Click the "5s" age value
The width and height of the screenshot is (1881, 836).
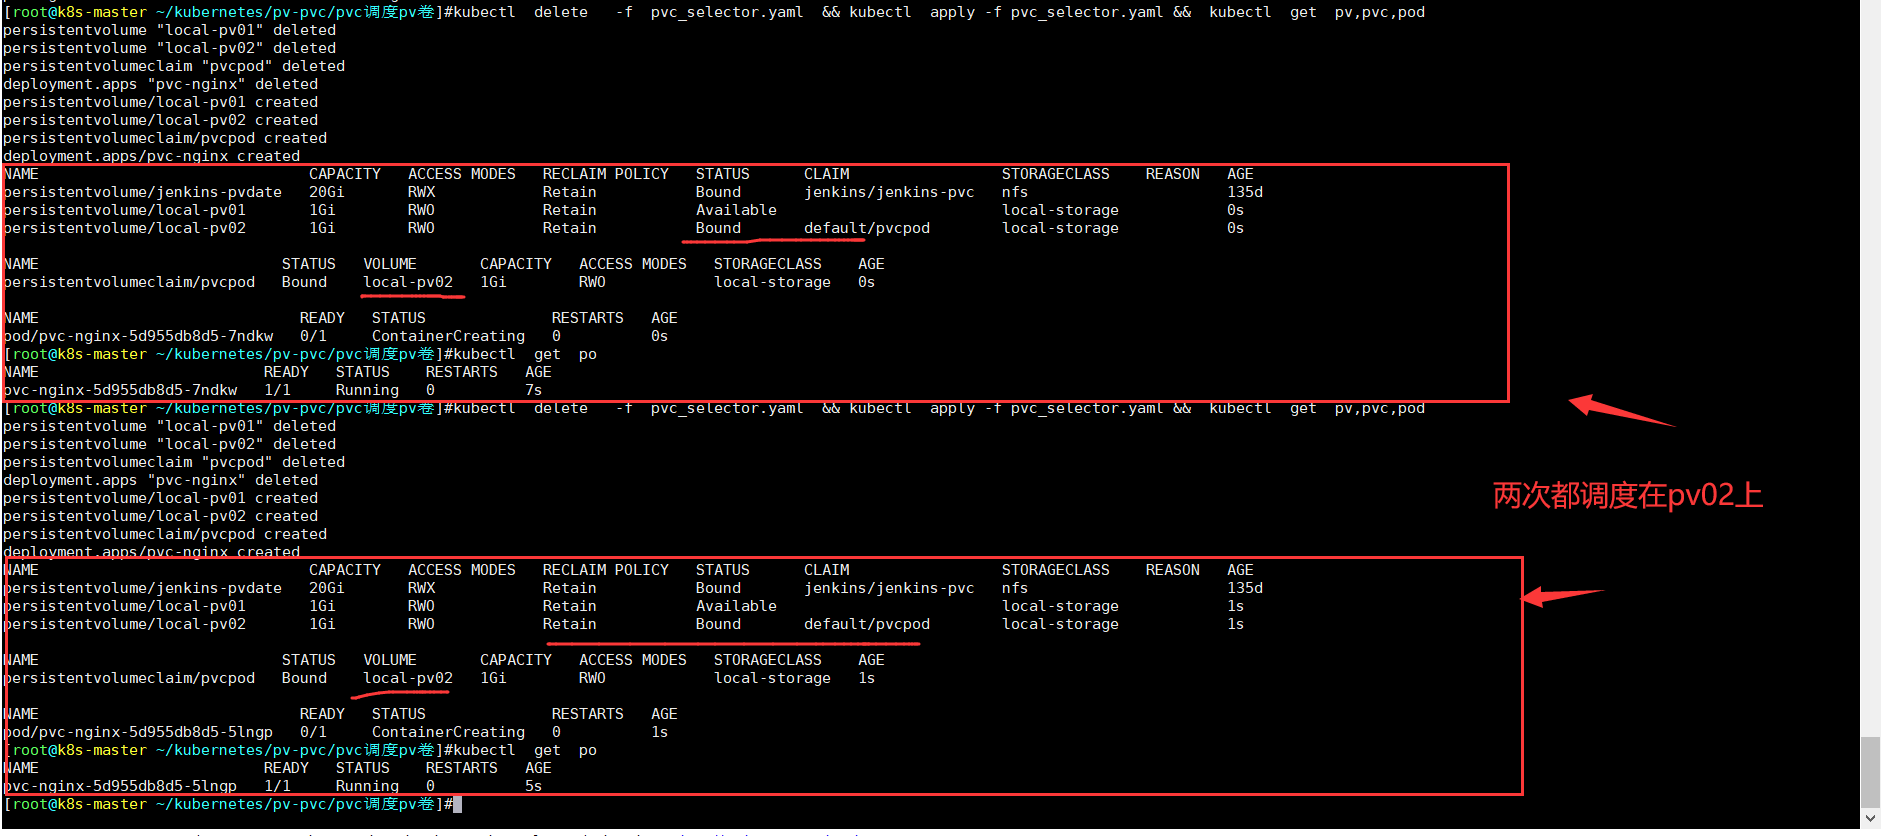pos(534,786)
